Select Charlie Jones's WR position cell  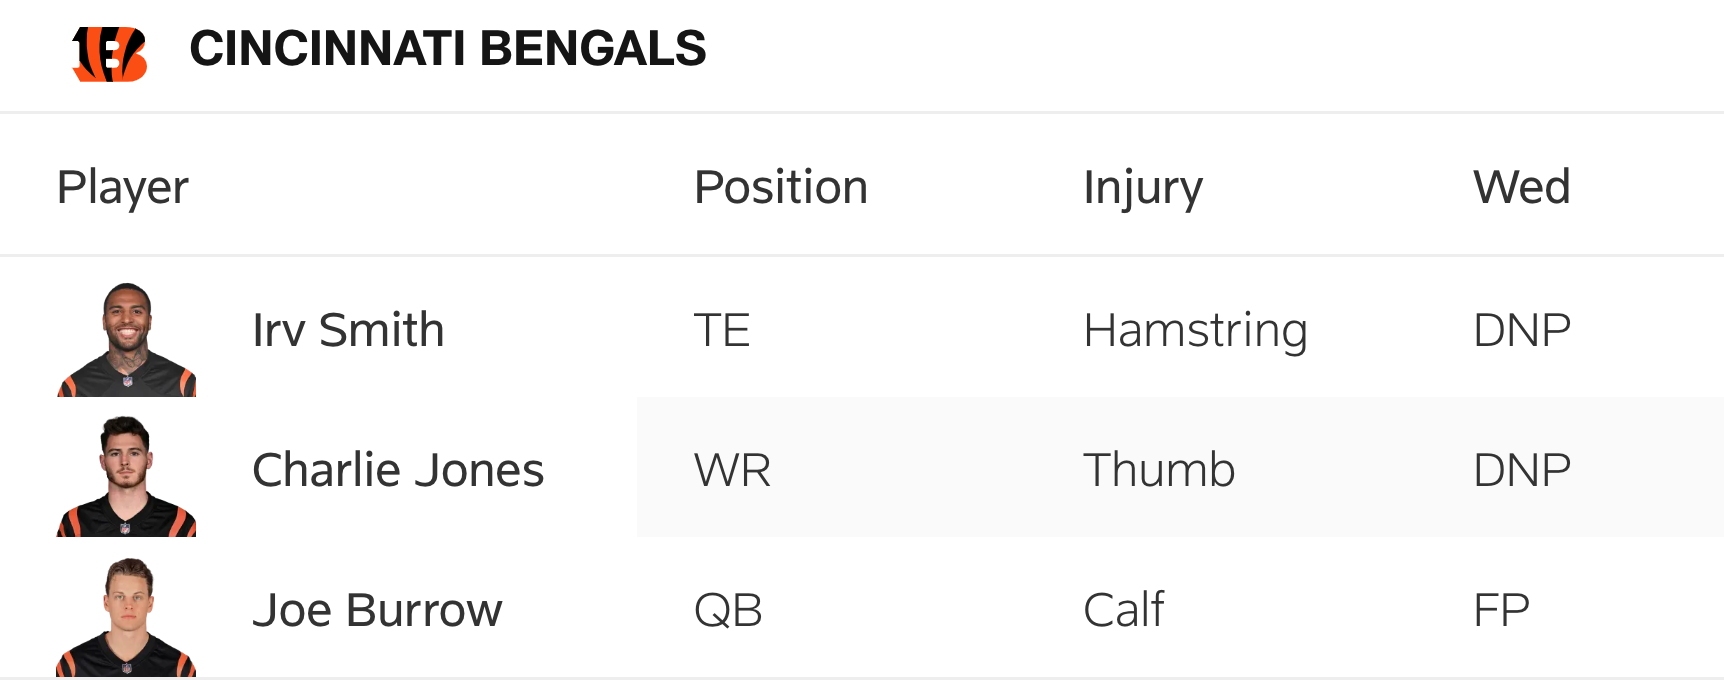point(732,470)
